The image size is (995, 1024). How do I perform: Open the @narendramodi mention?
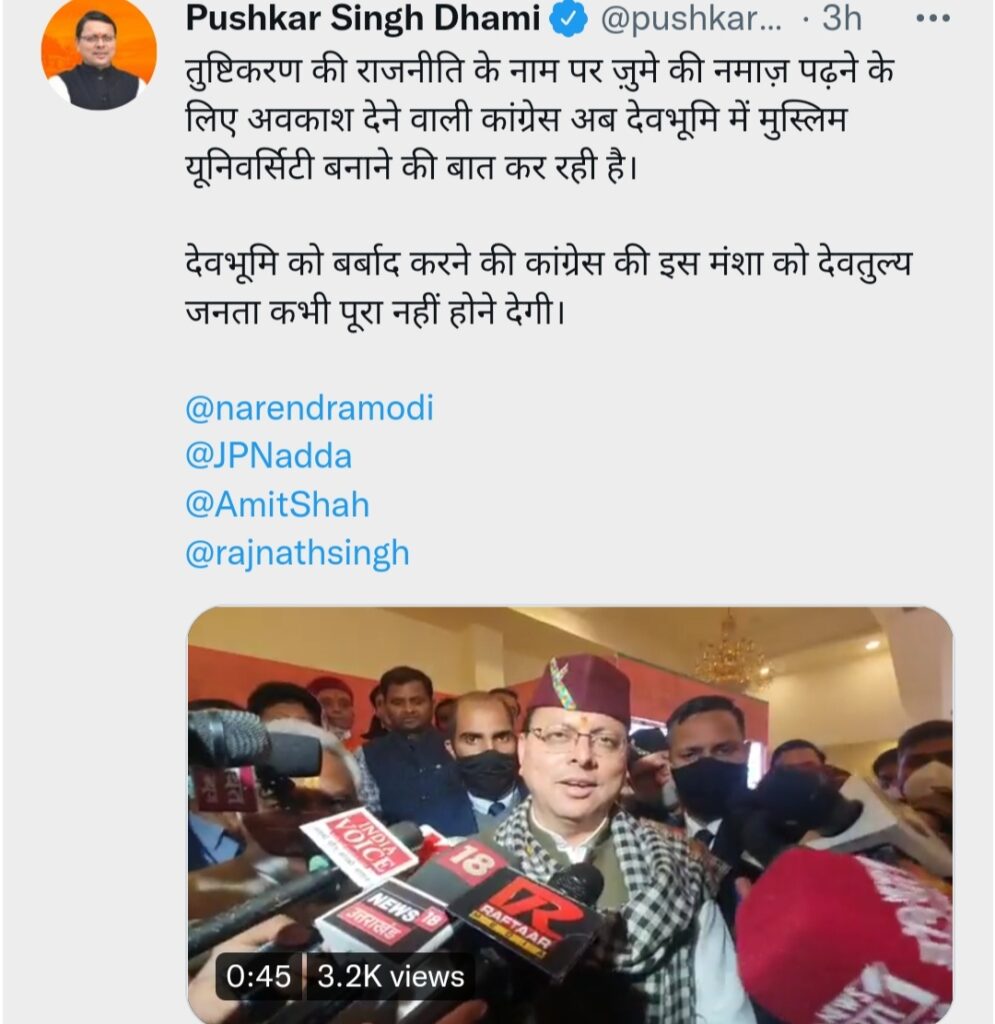click(309, 408)
